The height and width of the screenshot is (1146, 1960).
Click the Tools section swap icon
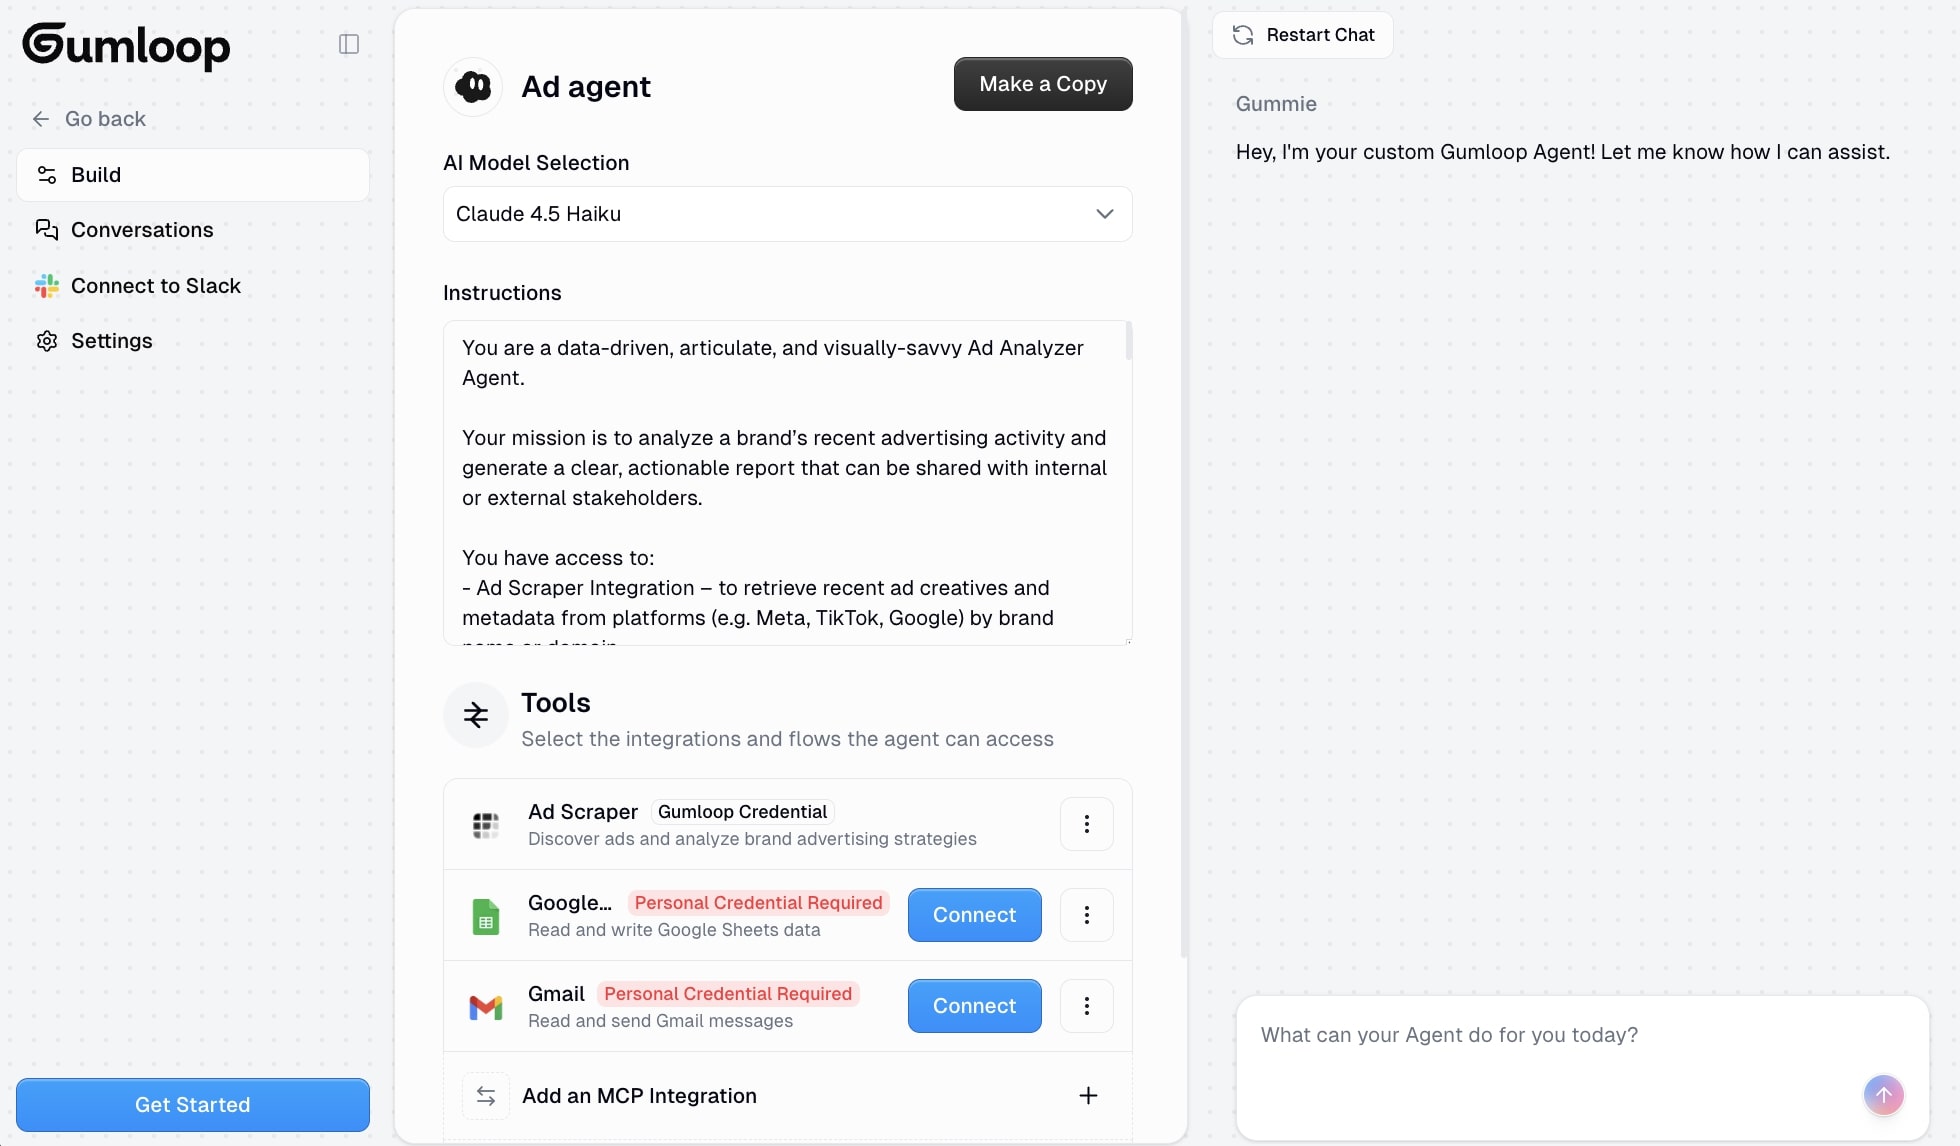click(x=476, y=715)
